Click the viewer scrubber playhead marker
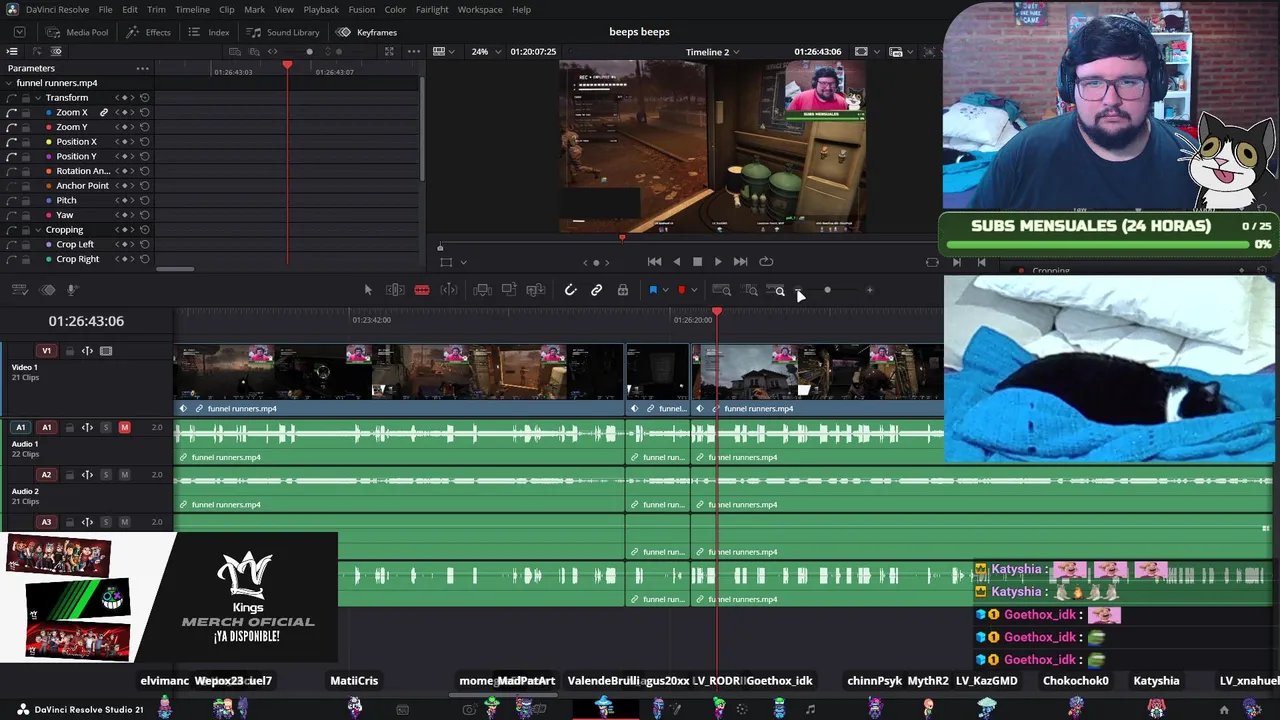Image resolution: width=1280 pixels, height=720 pixels. (622, 238)
